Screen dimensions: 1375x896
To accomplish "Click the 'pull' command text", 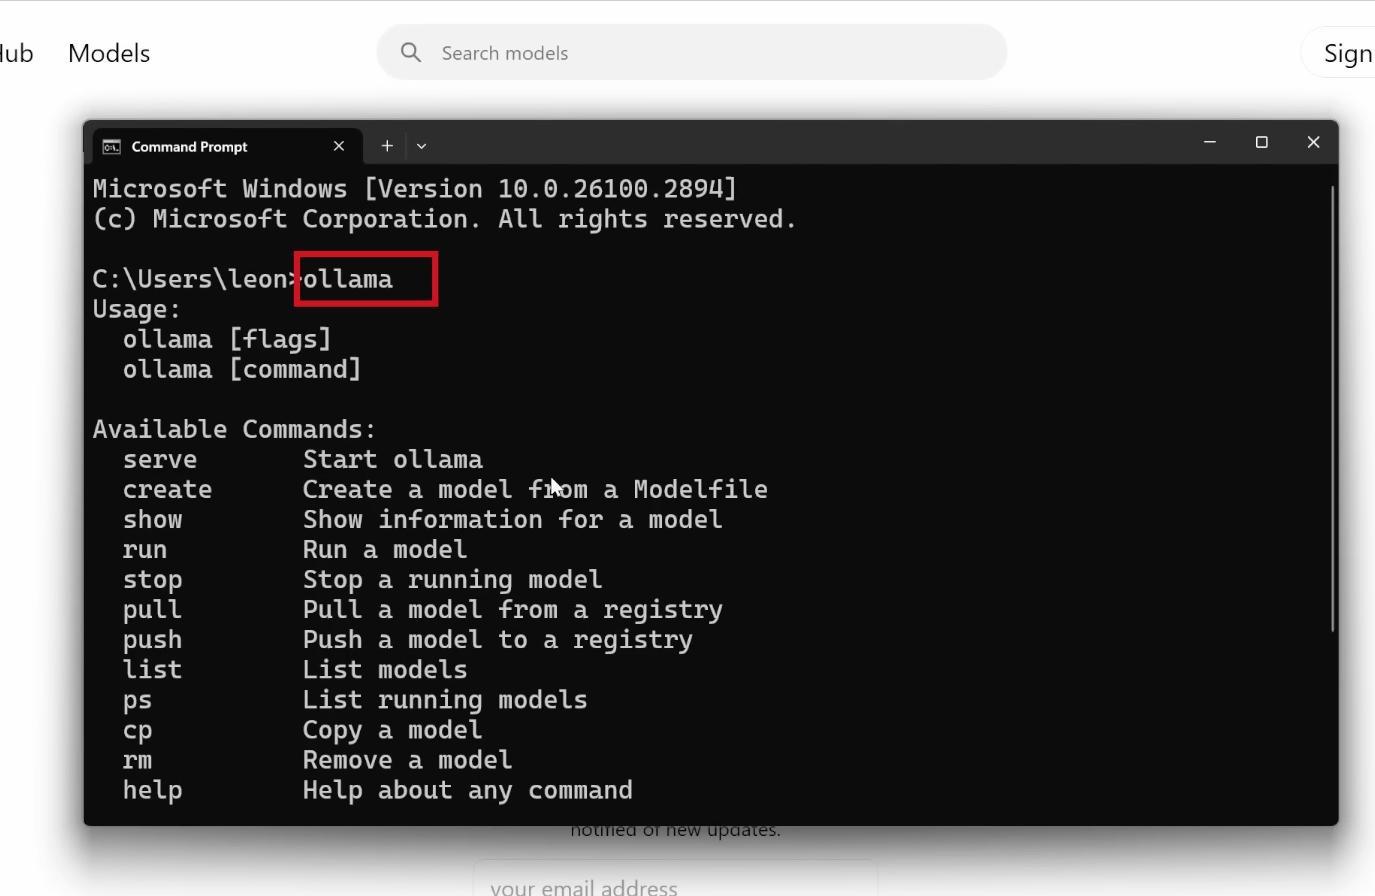I will pyautogui.click(x=152, y=610).
